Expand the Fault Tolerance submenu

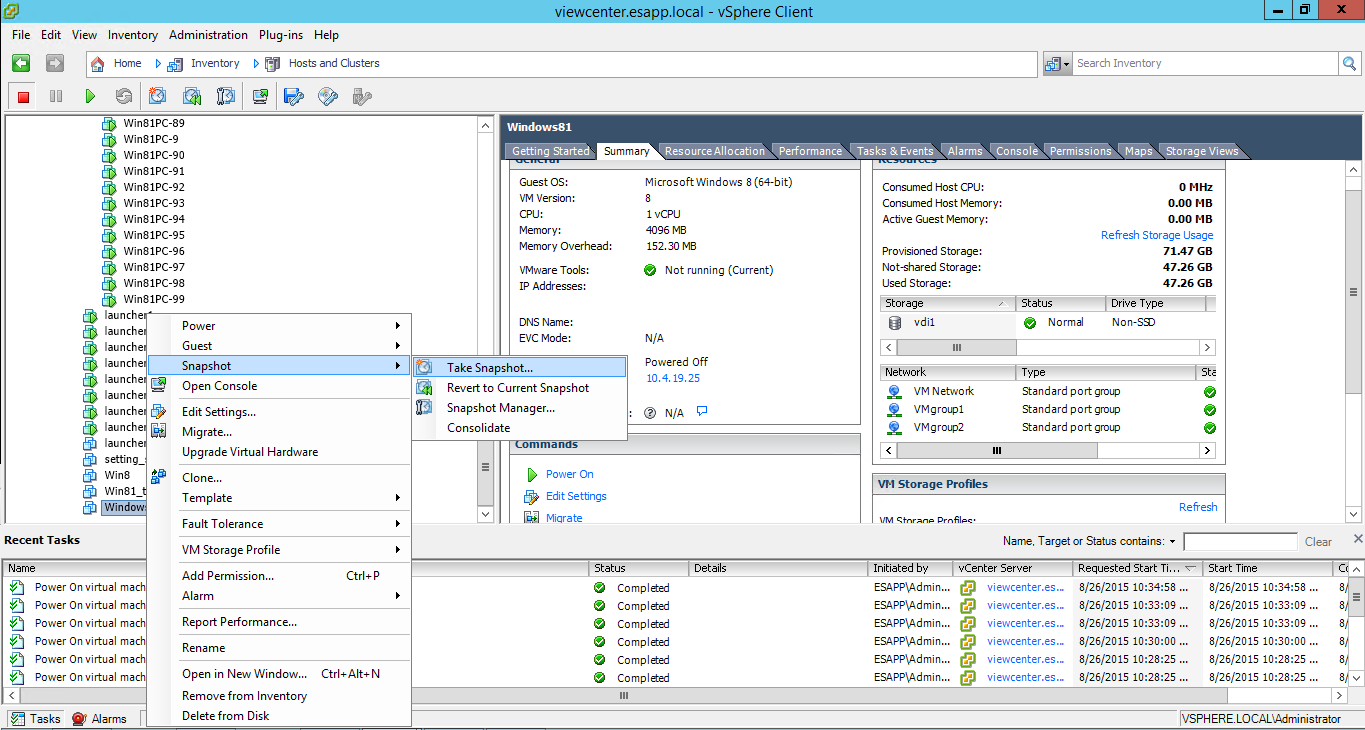click(x=222, y=524)
